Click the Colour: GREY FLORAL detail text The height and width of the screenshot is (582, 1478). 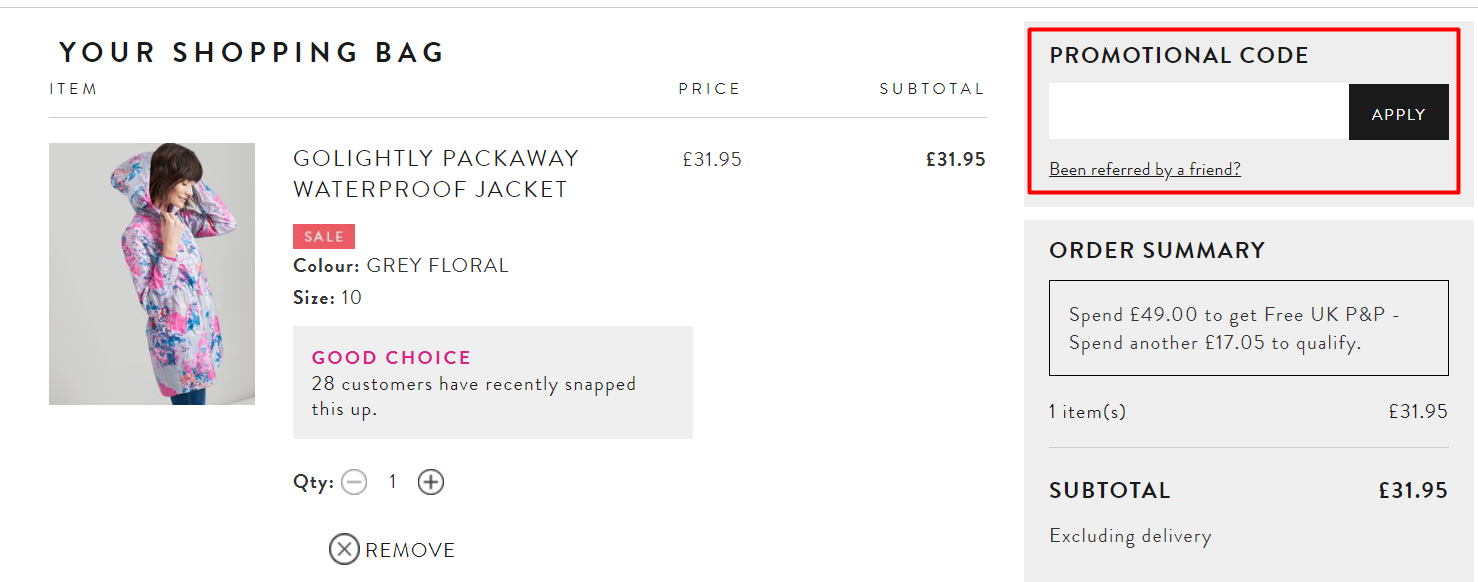pyautogui.click(x=400, y=264)
